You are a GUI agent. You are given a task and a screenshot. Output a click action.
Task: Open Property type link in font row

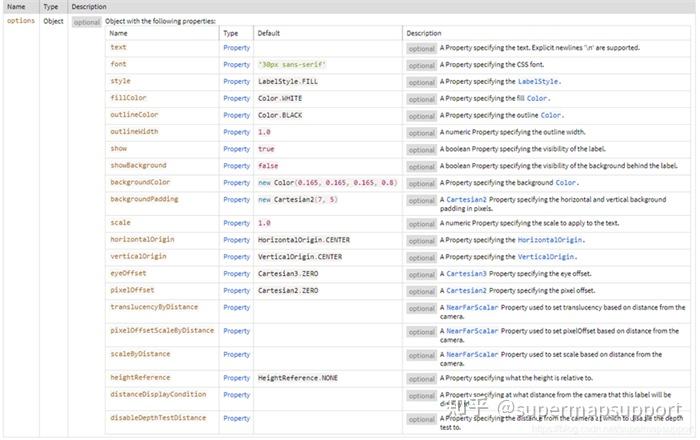pyautogui.click(x=236, y=64)
